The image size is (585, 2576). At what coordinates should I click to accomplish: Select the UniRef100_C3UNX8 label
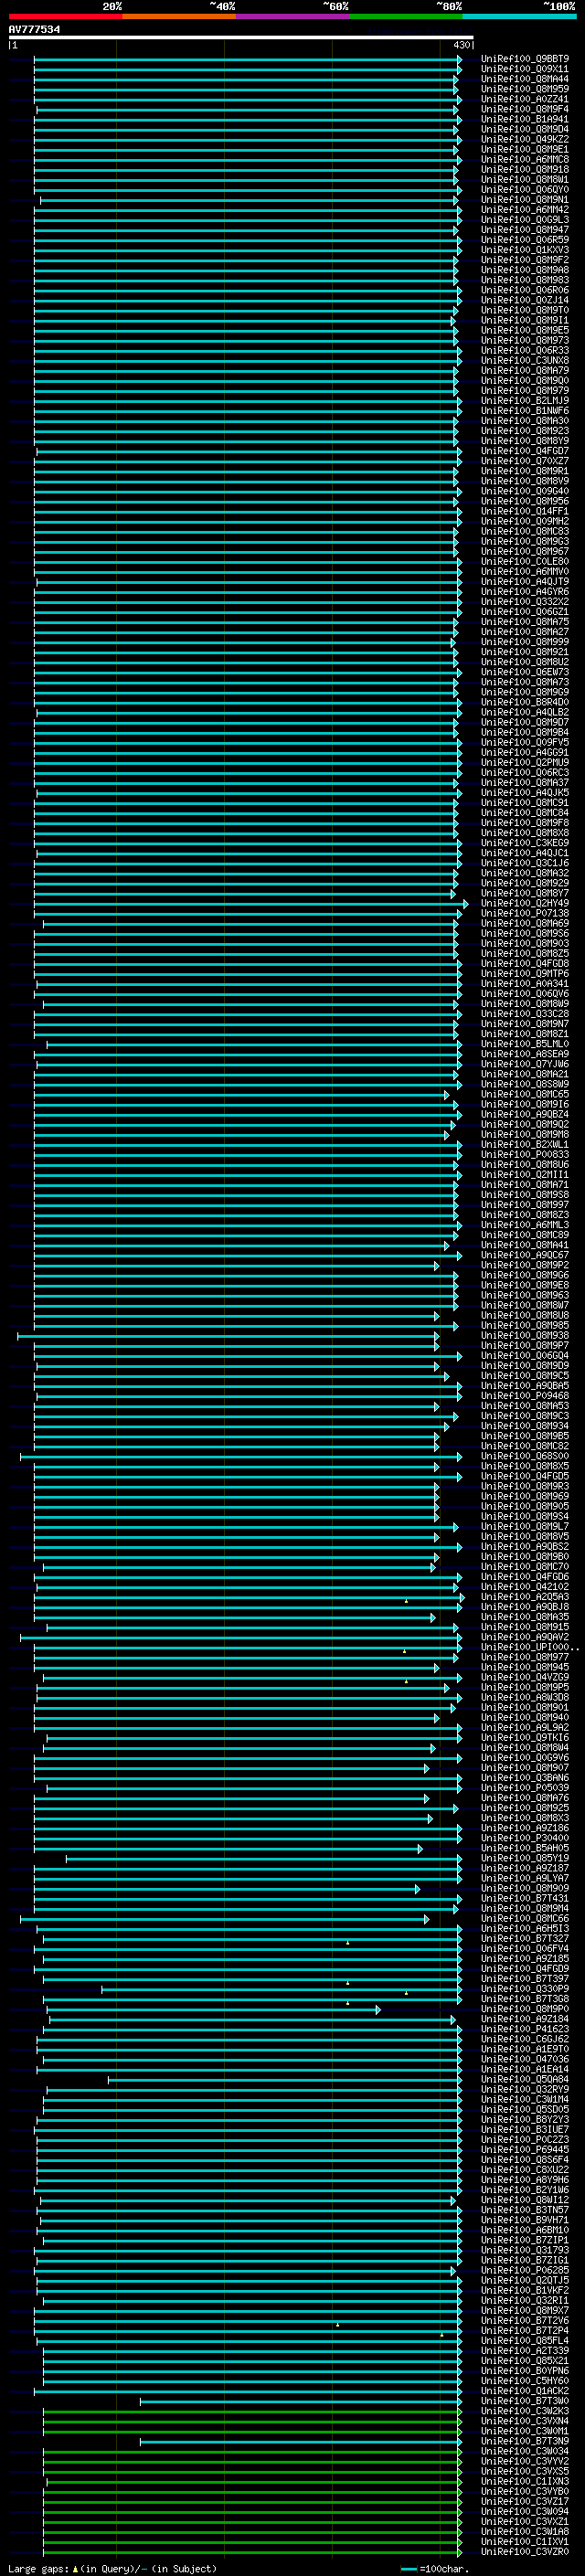point(524,360)
